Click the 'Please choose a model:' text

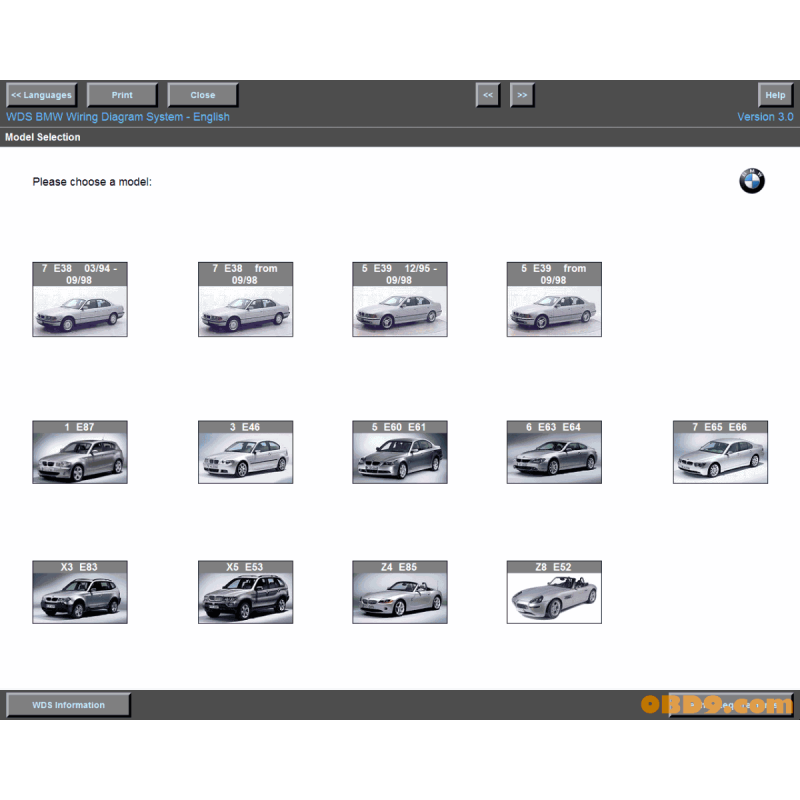click(x=92, y=182)
